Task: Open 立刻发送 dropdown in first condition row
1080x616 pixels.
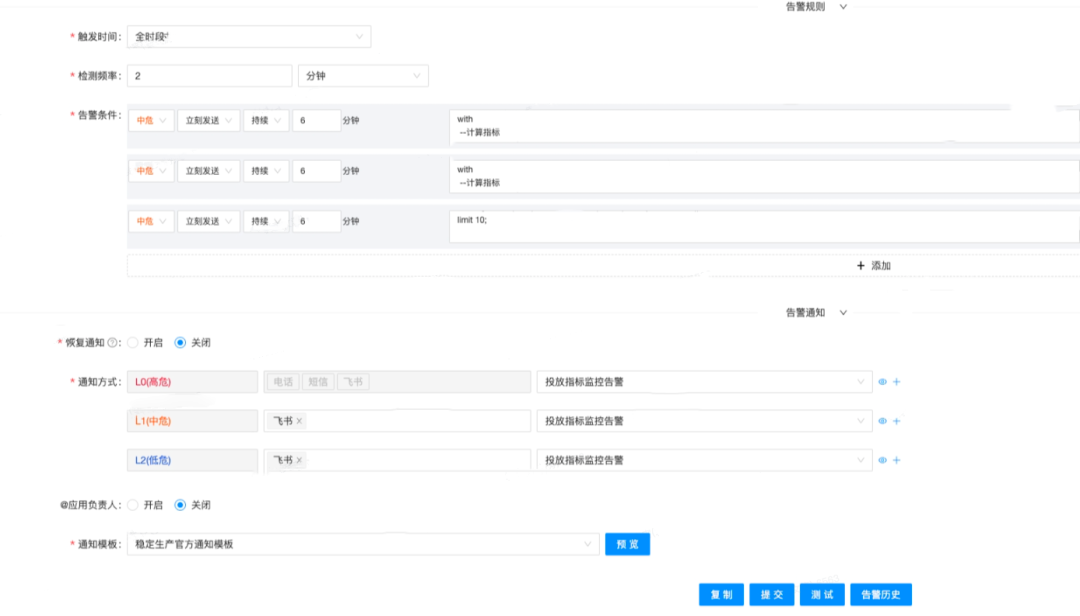Action: (209, 121)
